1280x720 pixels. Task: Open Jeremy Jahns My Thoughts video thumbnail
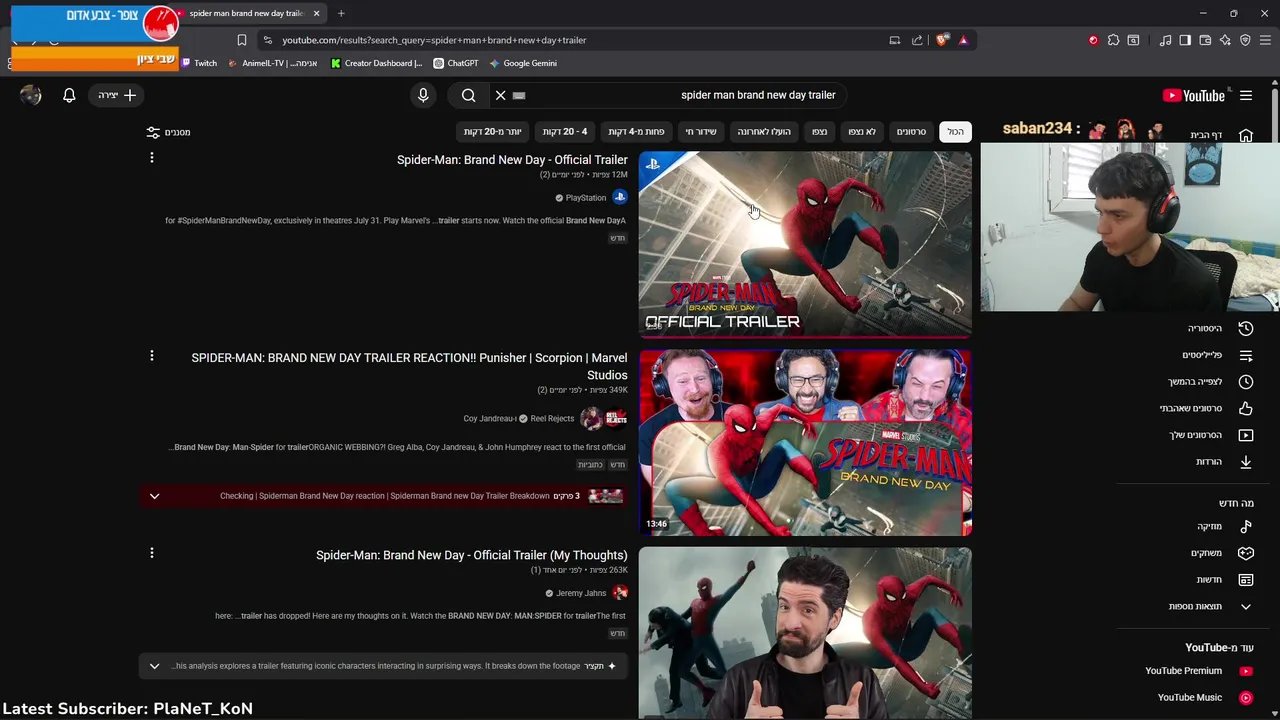[x=805, y=632]
